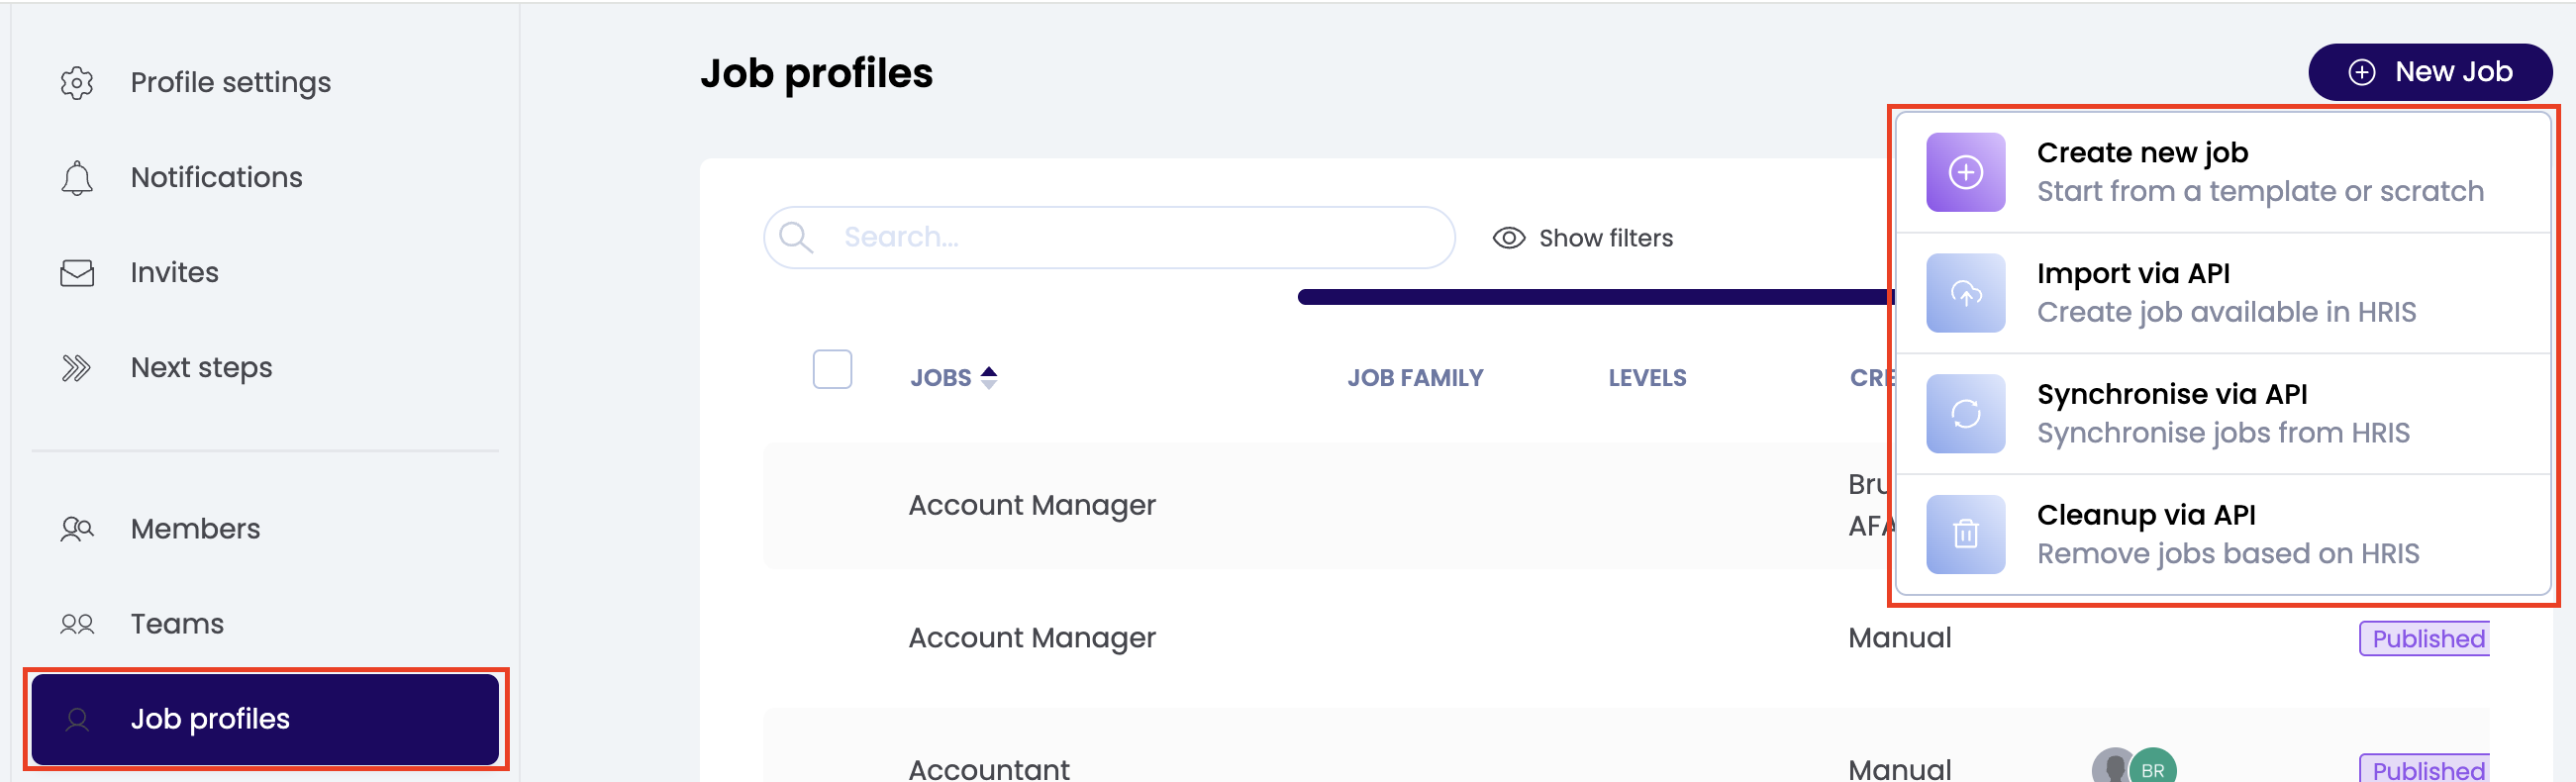2576x782 pixels.
Task: Click the Notifications bell icon
Action: point(77,178)
